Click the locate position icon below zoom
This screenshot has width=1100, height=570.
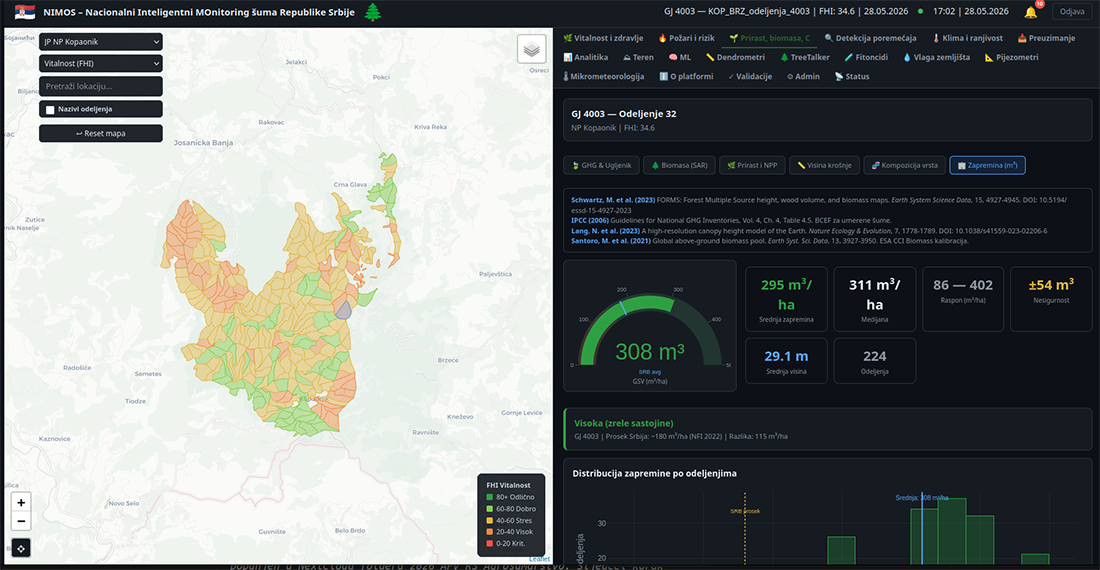click(x=21, y=548)
